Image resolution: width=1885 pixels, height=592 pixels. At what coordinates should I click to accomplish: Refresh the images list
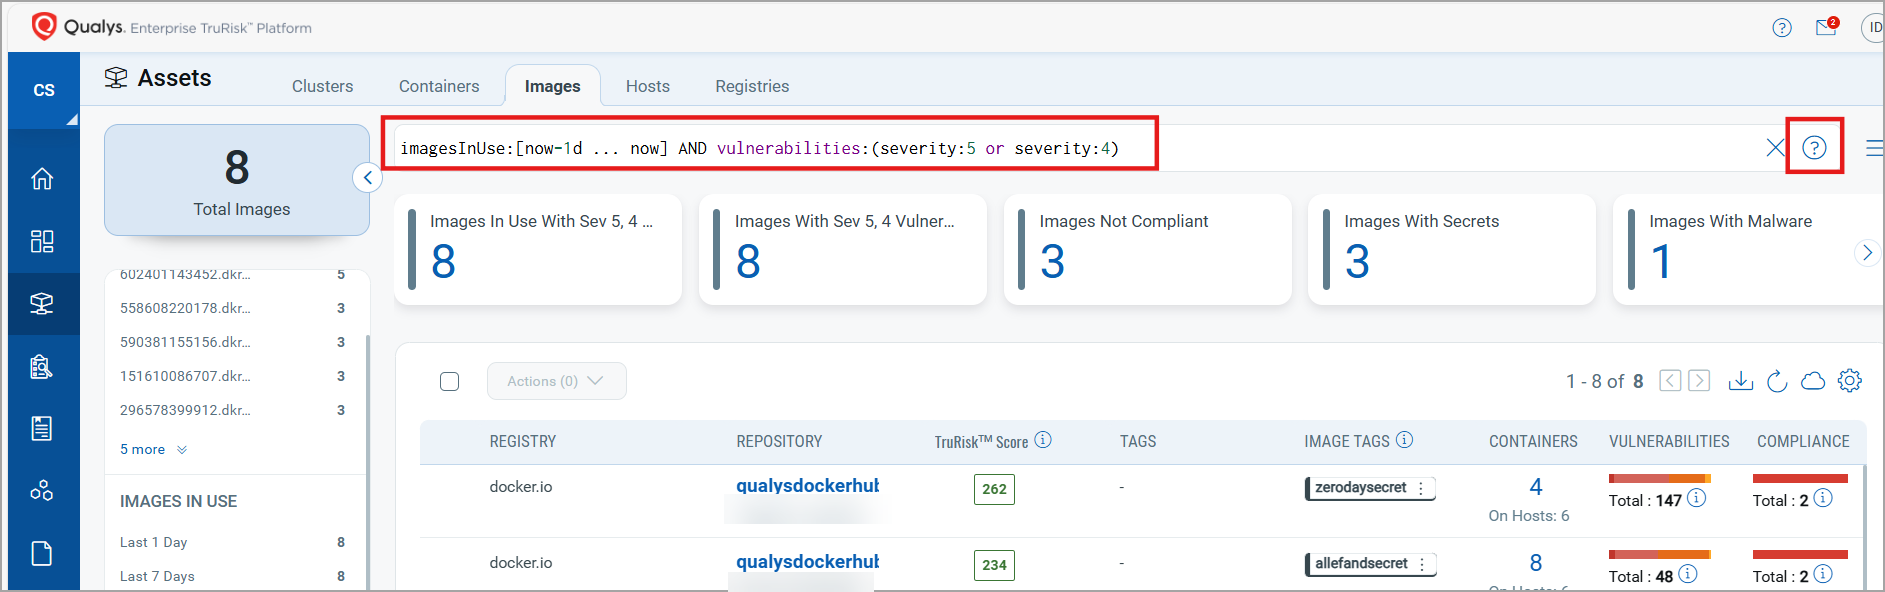click(x=1777, y=381)
